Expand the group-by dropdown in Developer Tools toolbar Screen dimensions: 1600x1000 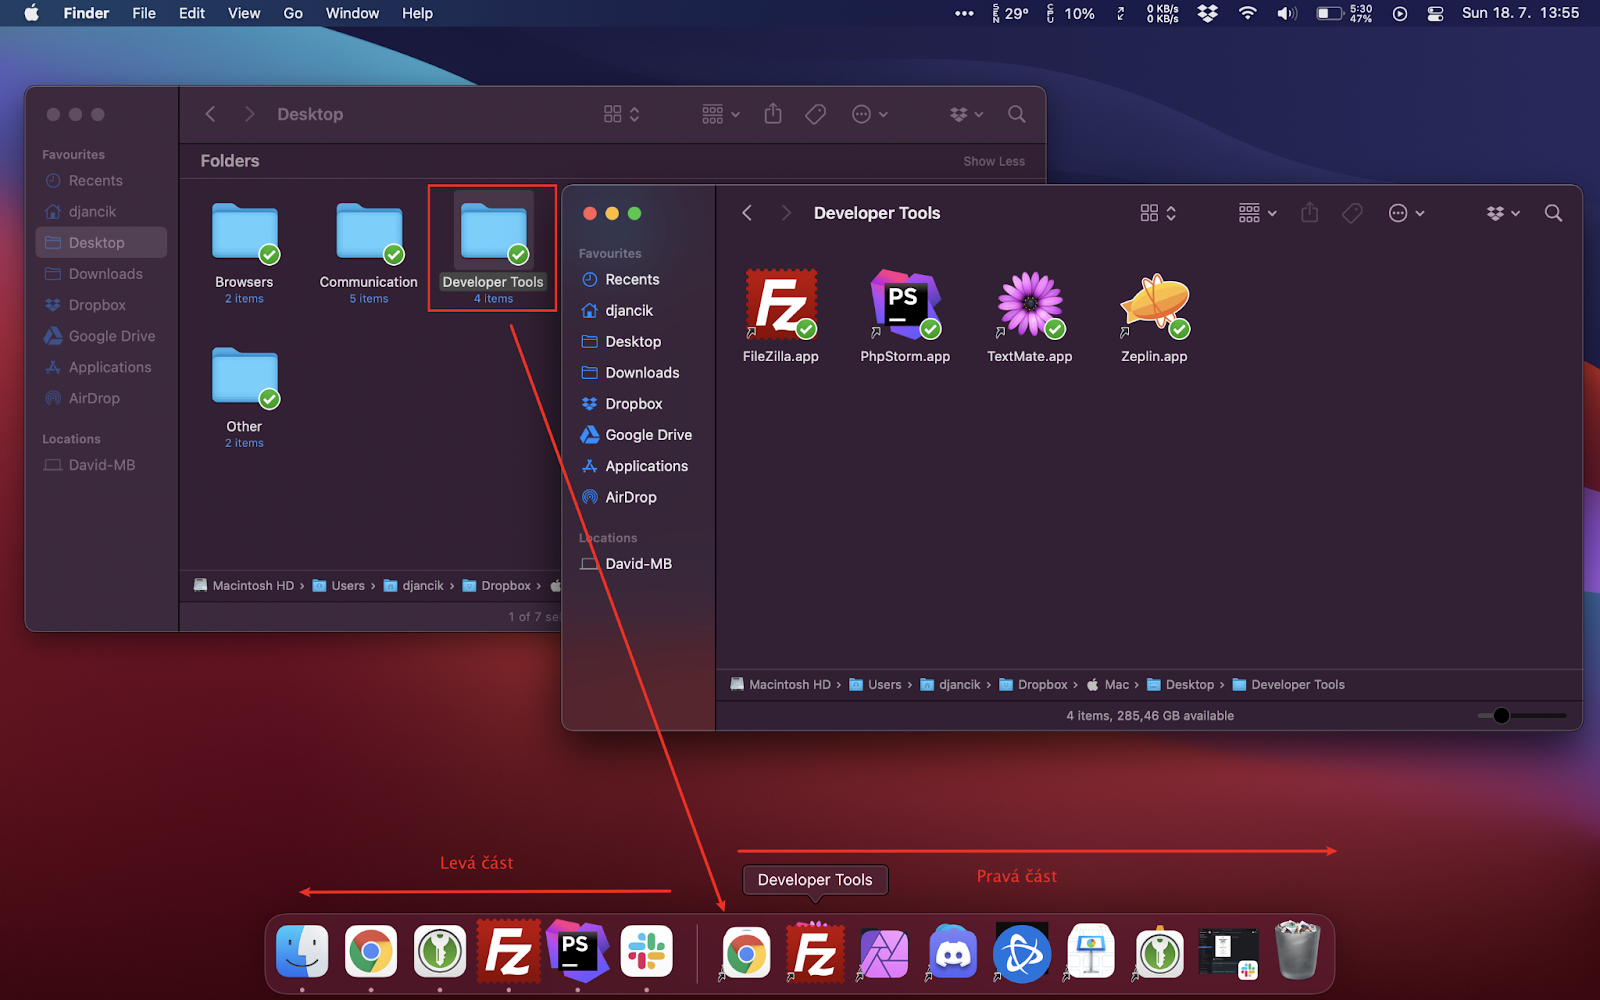pyautogui.click(x=1257, y=213)
